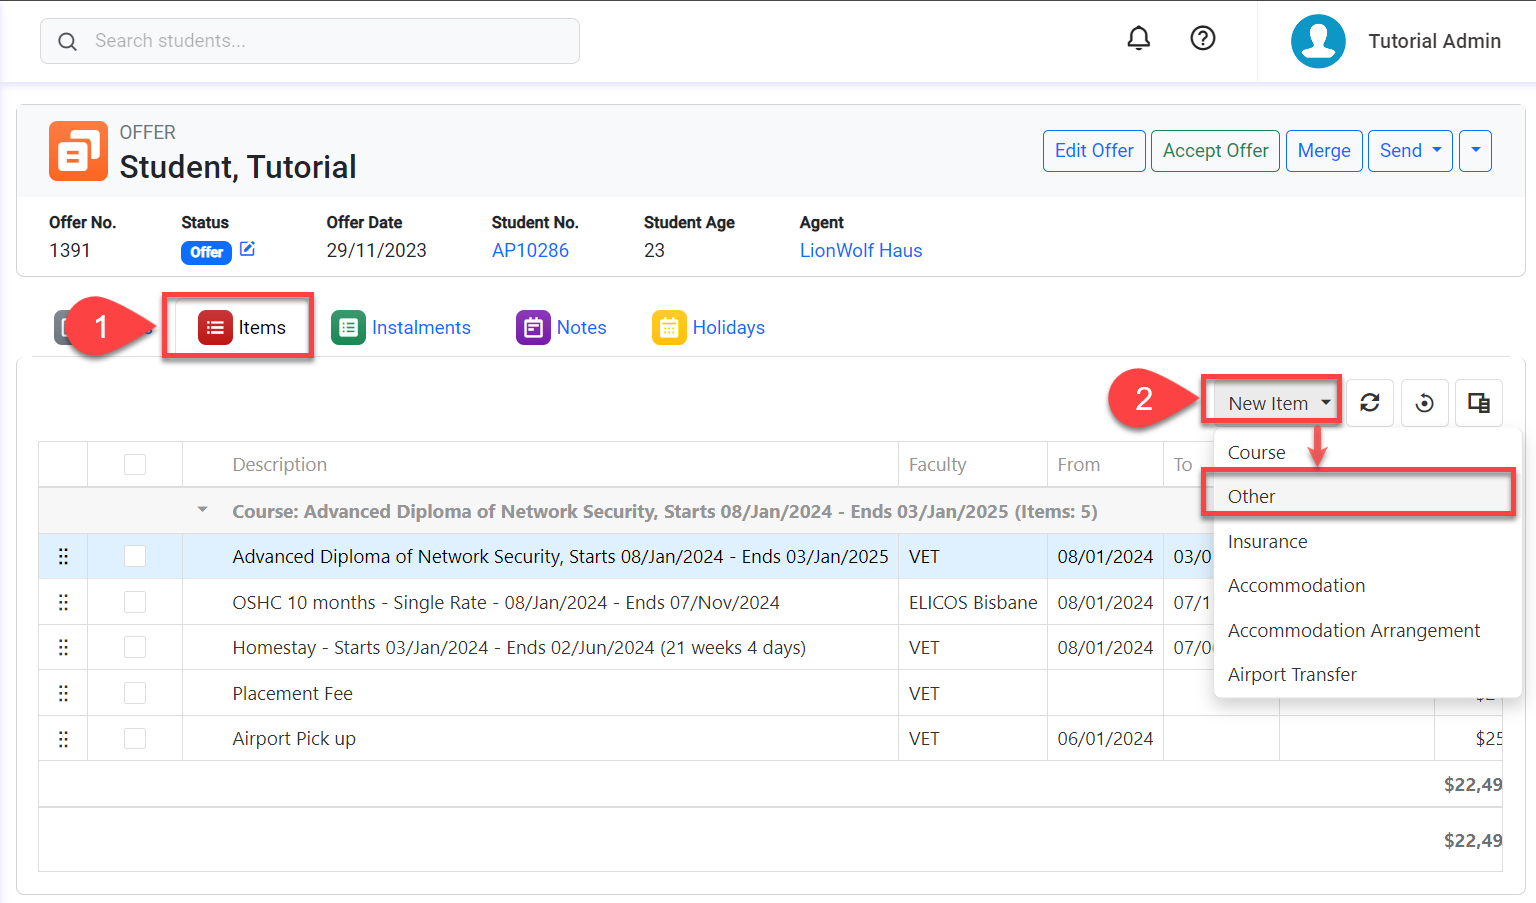1536x903 pixels.
Task: Click the Merge button
Action: 1324,151
